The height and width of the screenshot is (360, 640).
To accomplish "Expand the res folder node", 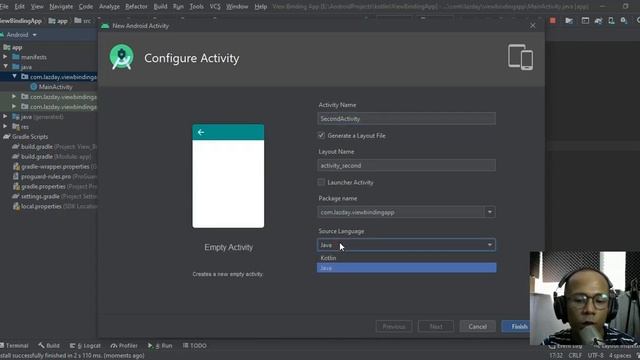I will click(x=5, y=126).
